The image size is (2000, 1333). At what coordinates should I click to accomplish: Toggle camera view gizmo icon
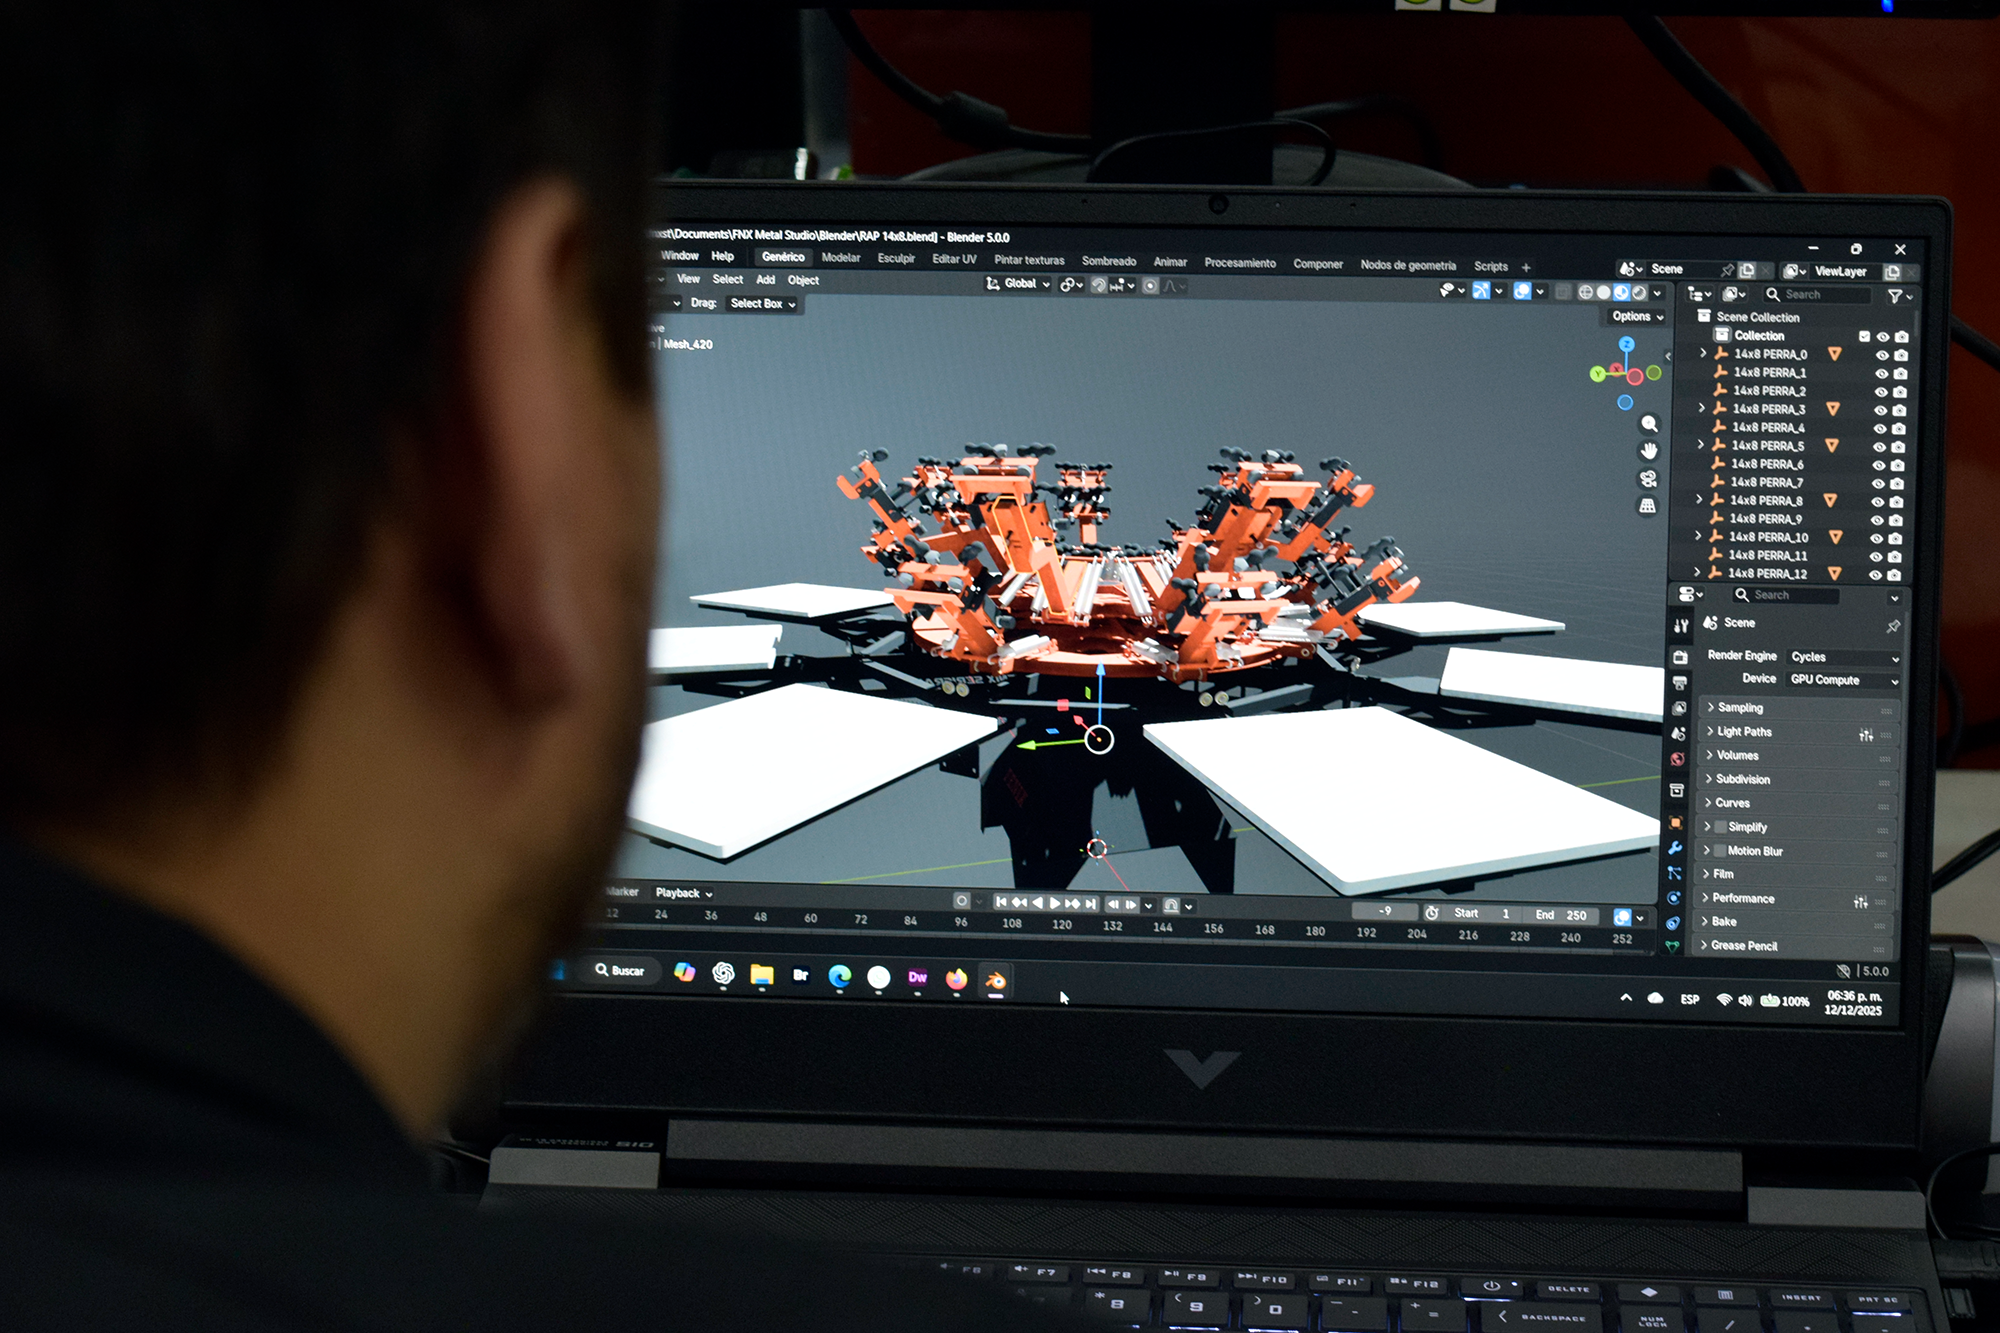(x=1648, y=479)
